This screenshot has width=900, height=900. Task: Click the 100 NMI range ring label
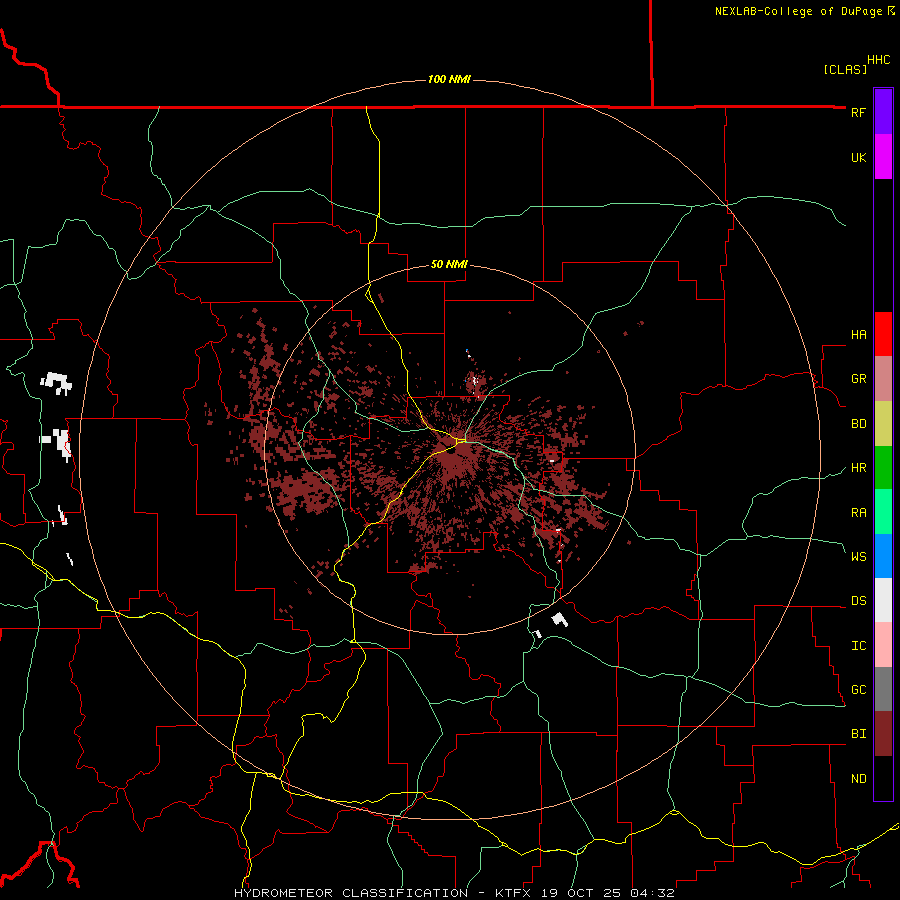tap(449, 79)
